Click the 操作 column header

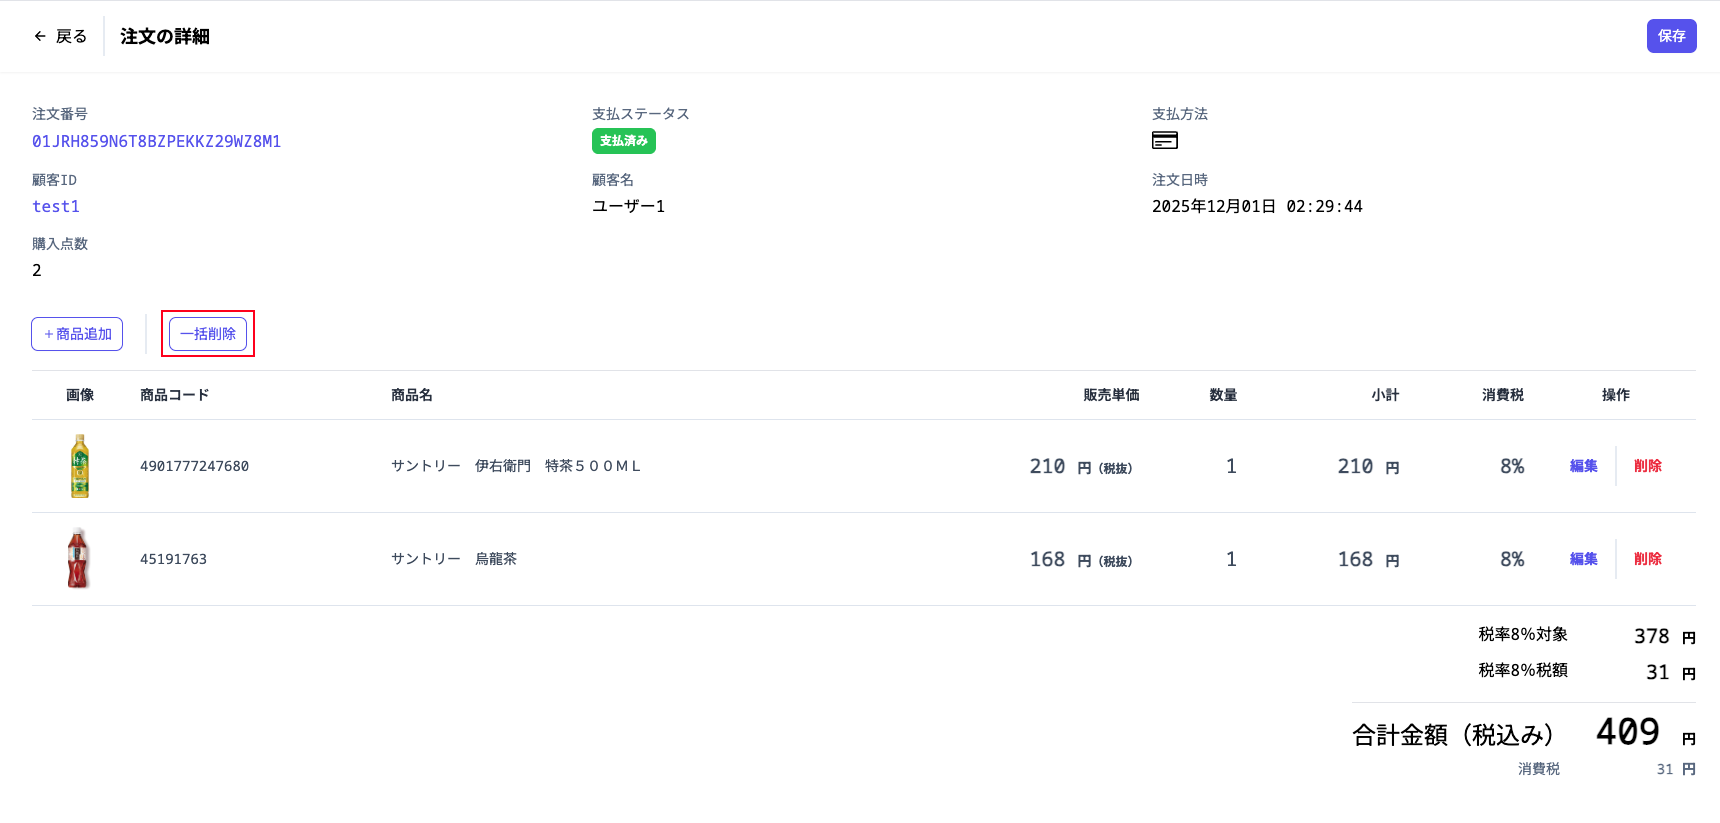click(1616, 395)
